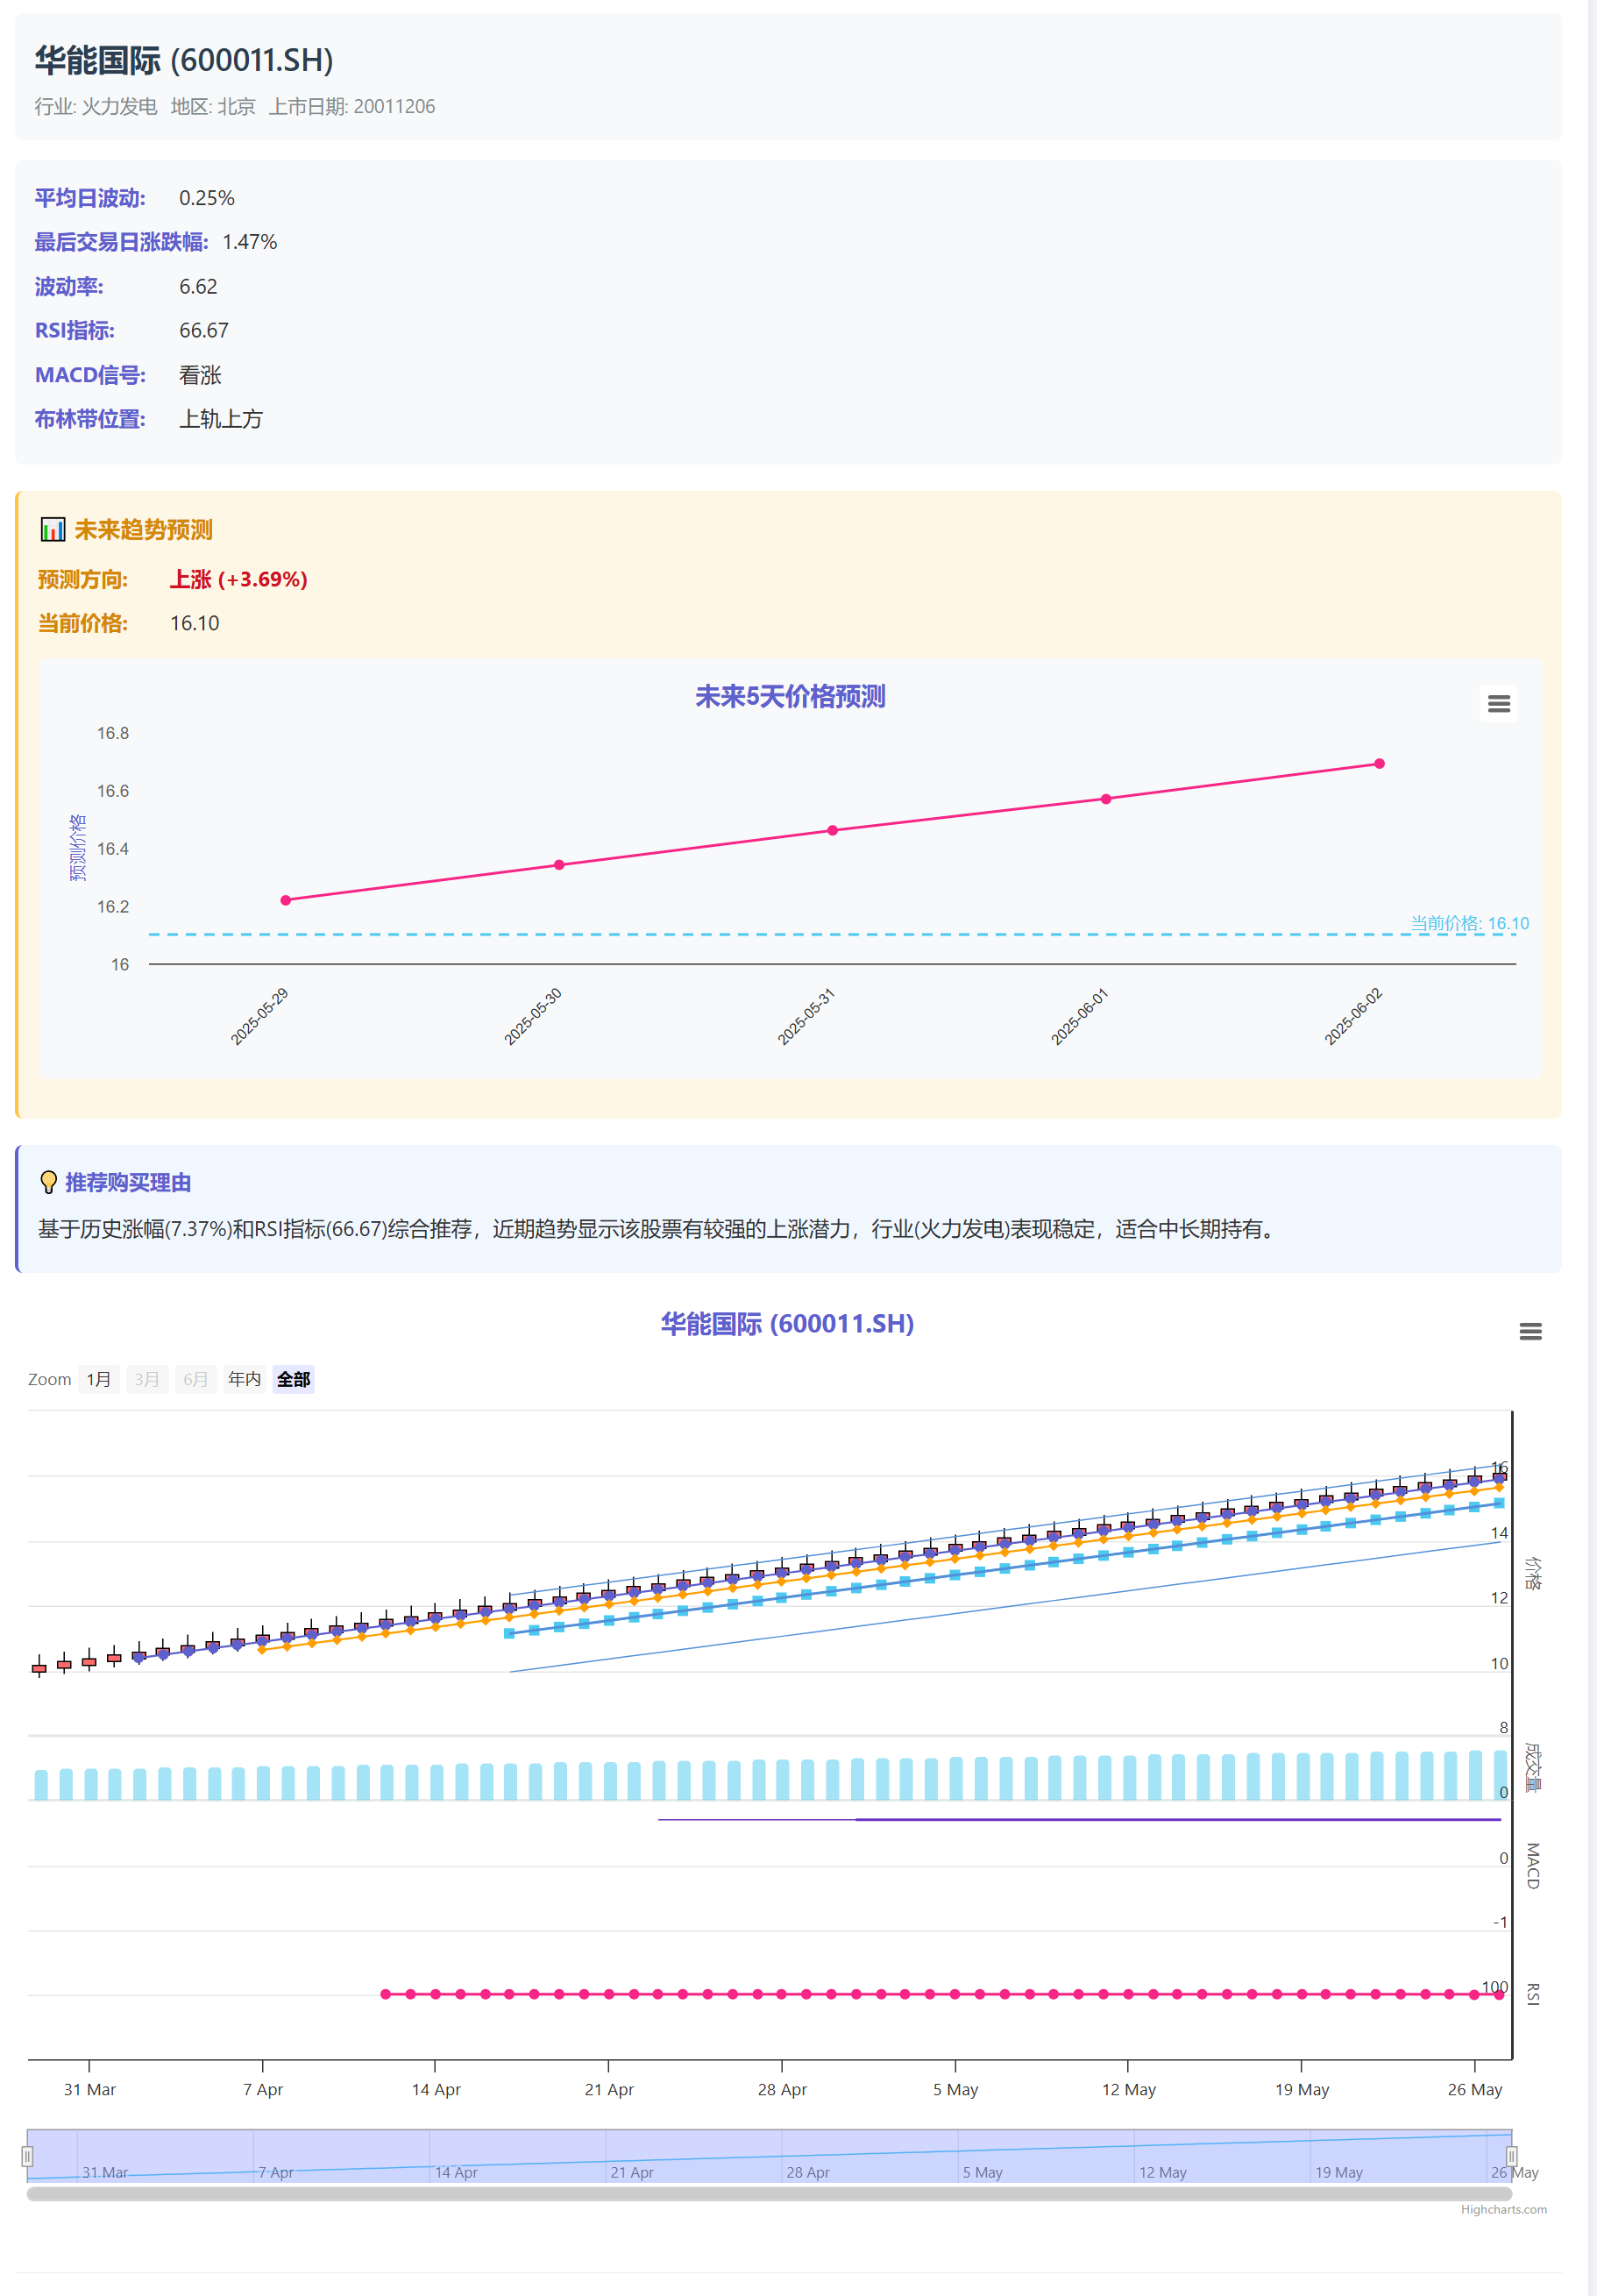Select the 3月 zoom range

pyautogui.click(x=147, y=1379)
